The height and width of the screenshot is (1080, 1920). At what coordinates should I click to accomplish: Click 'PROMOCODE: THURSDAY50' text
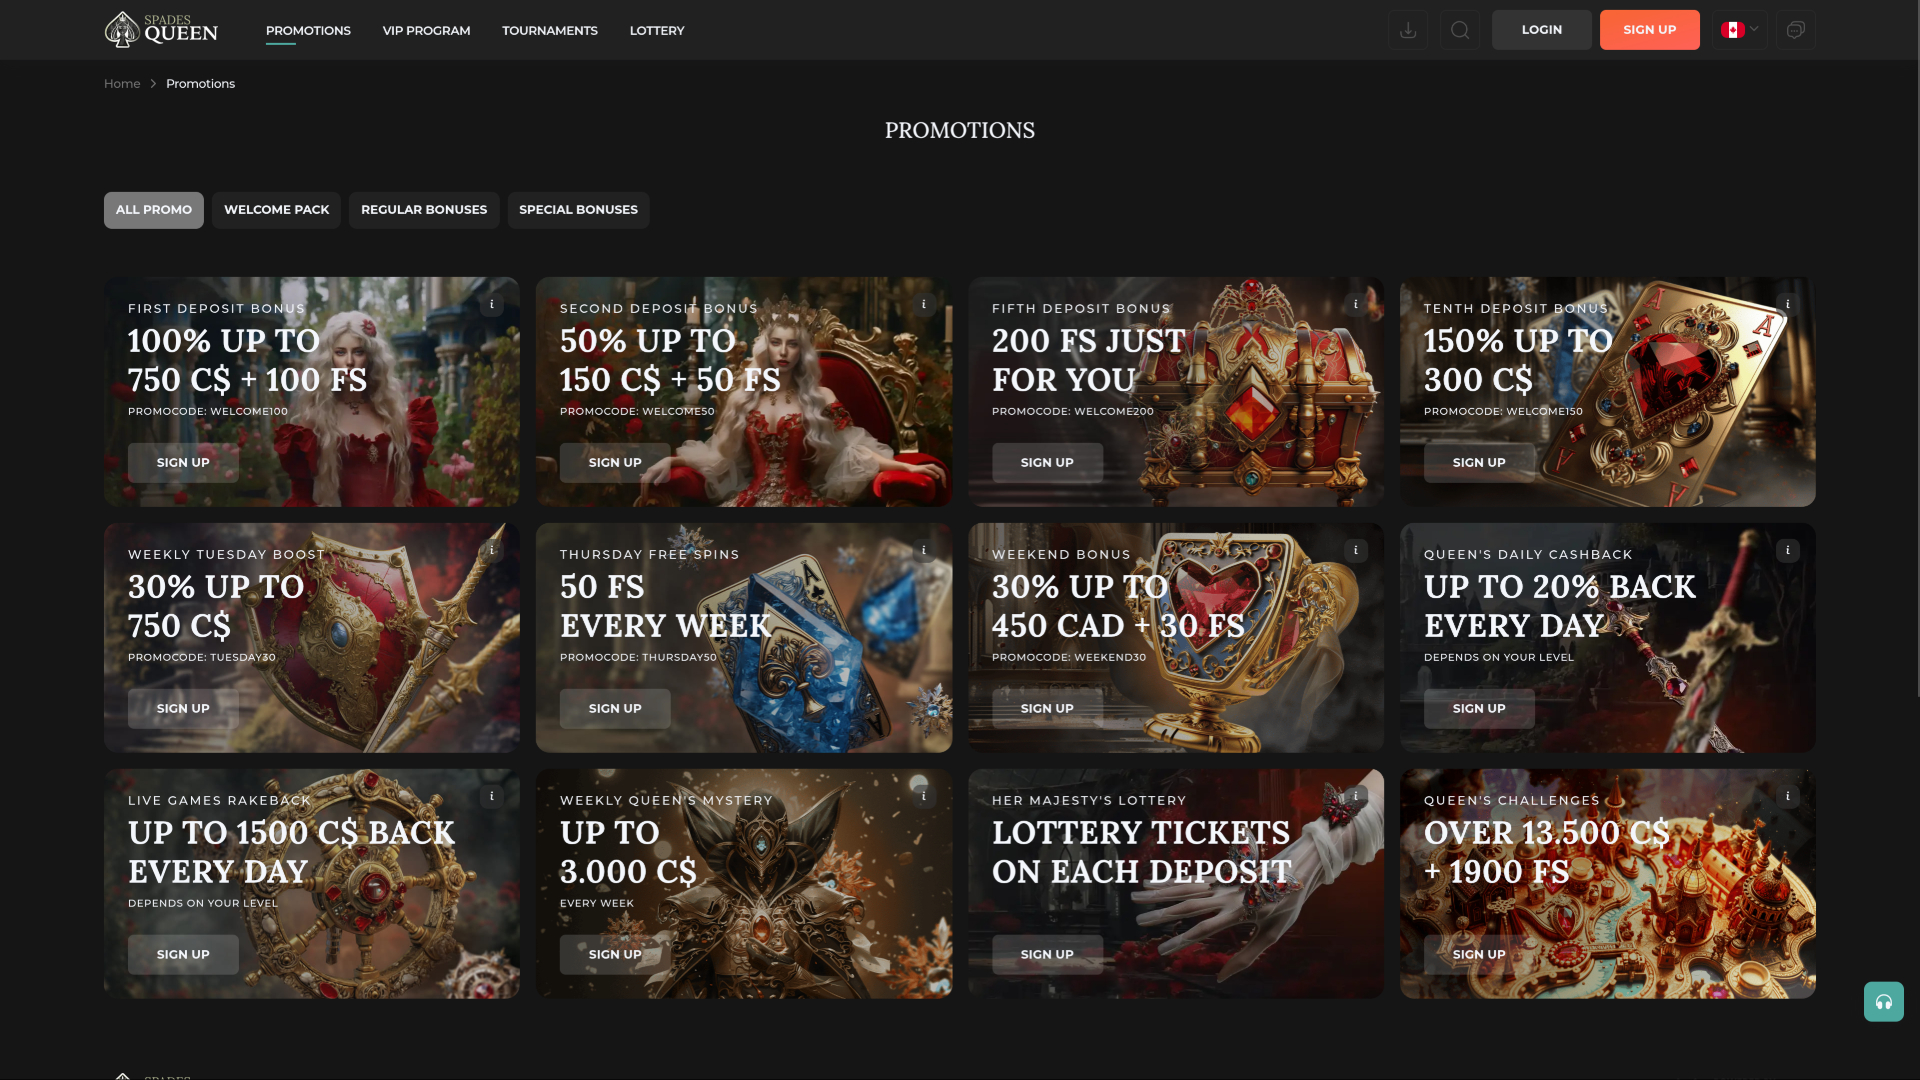click(638, 658)
